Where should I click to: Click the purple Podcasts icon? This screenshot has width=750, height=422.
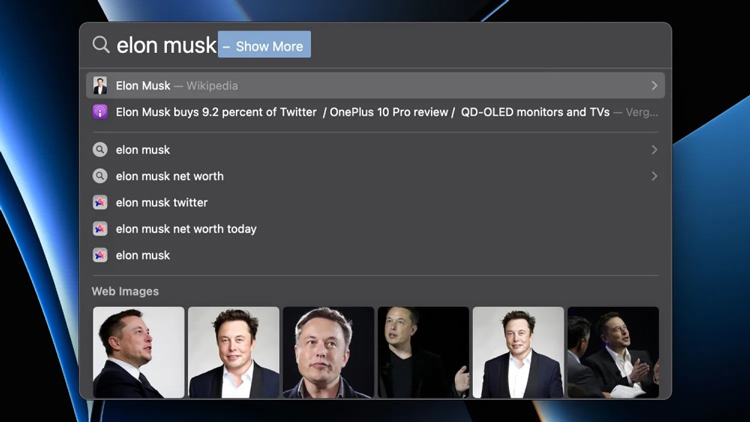100,112
